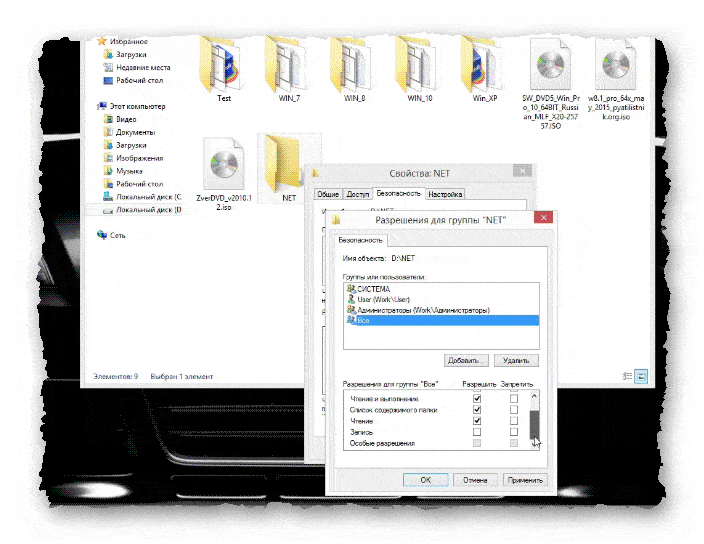Select Локальный диск (C drive

pos(148,197)
